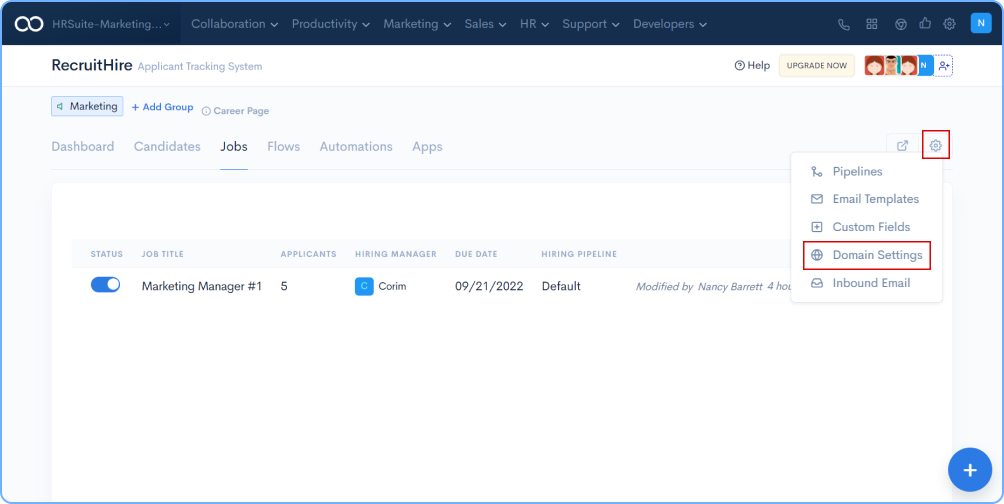Screen dimensions: 1004x504
Task: Open the Productivity dropdown menu
Action: [330, 24]
